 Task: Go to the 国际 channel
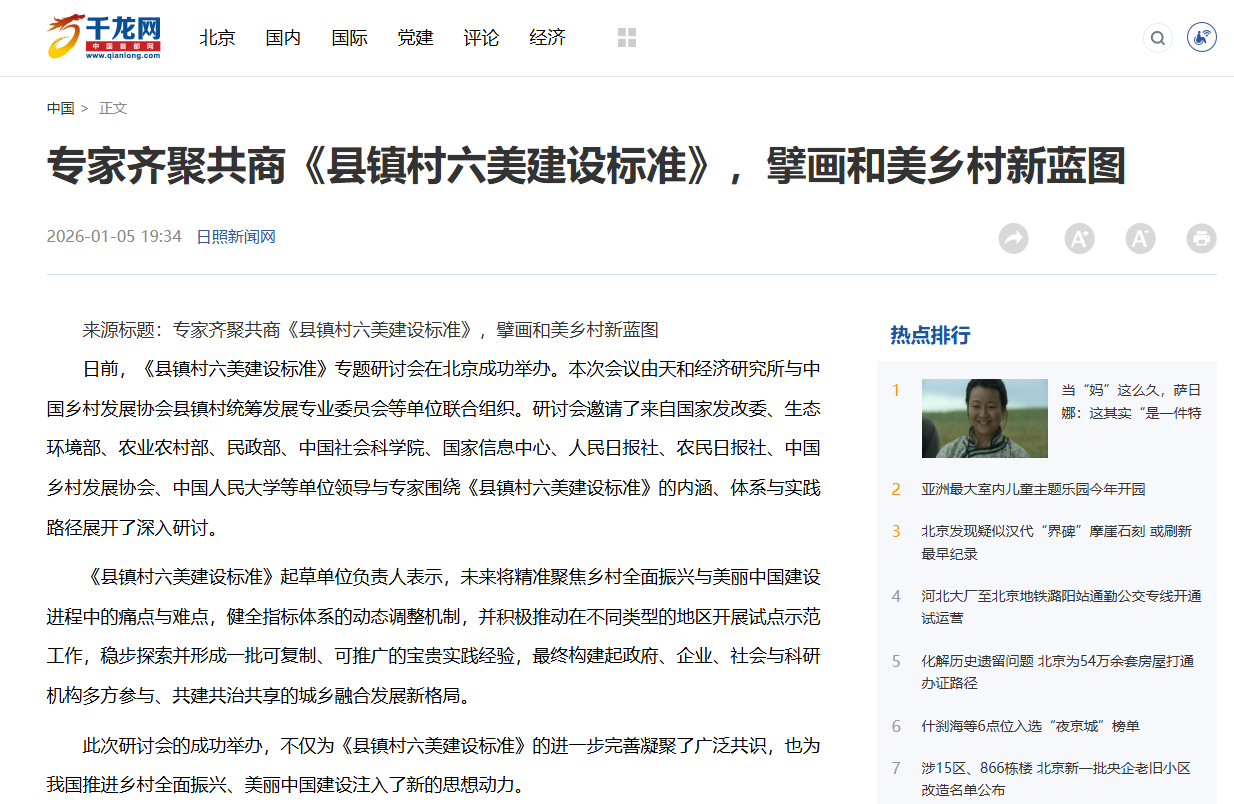[349, 38]
